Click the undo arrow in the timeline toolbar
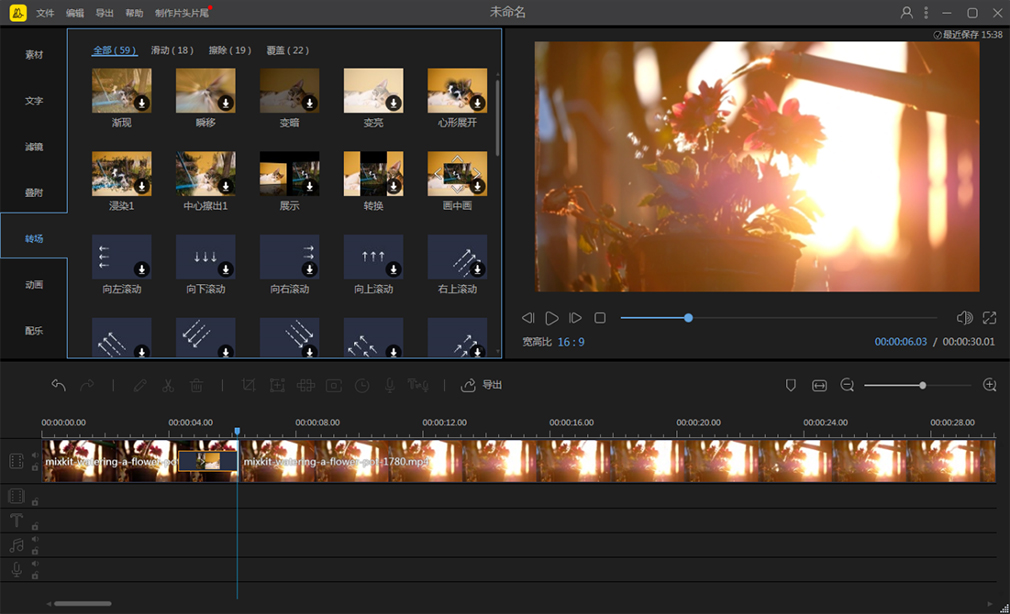 pyautogui.click(x=59, y=385)
